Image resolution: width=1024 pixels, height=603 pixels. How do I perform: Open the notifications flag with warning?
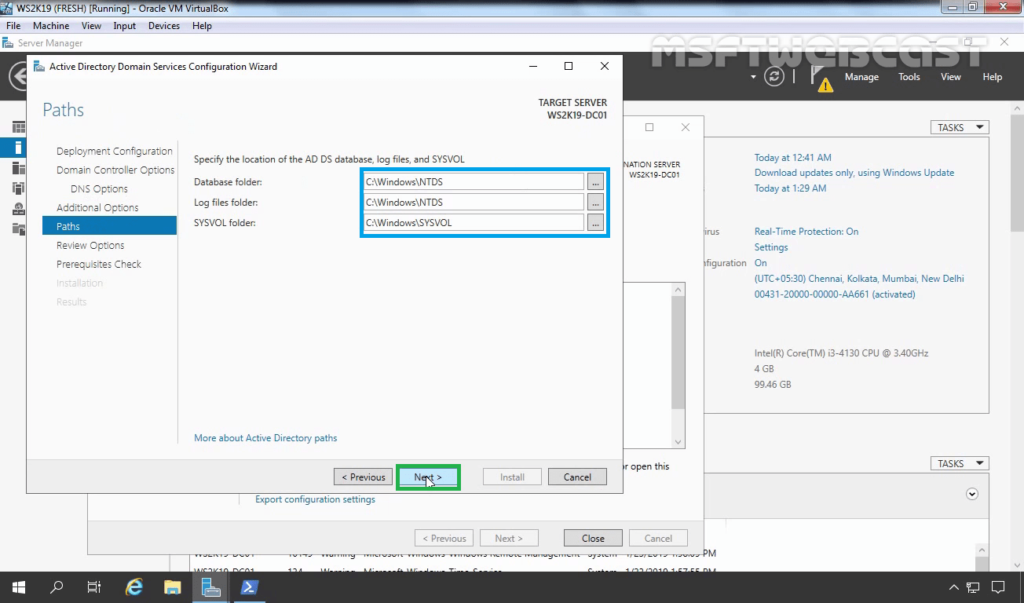coord(820,78)
